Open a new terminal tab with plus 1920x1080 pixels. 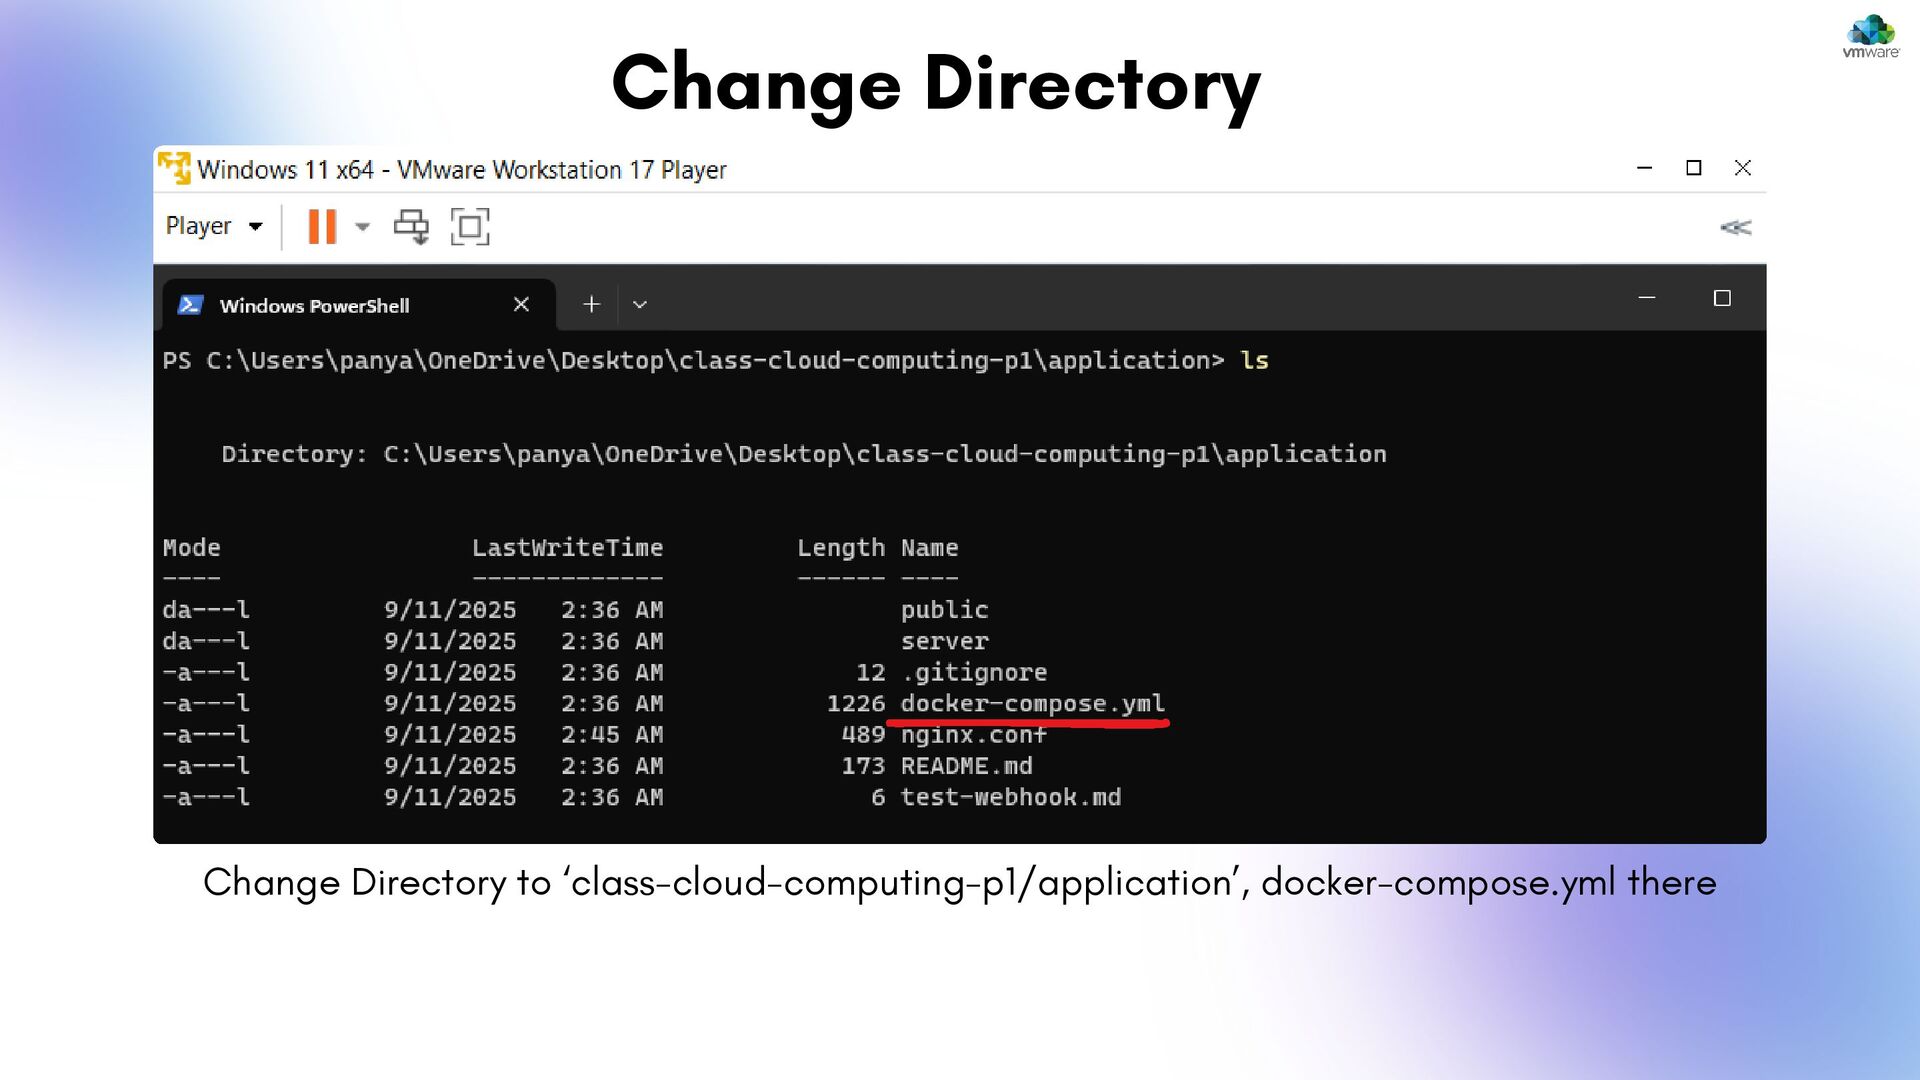pos(591,304)
